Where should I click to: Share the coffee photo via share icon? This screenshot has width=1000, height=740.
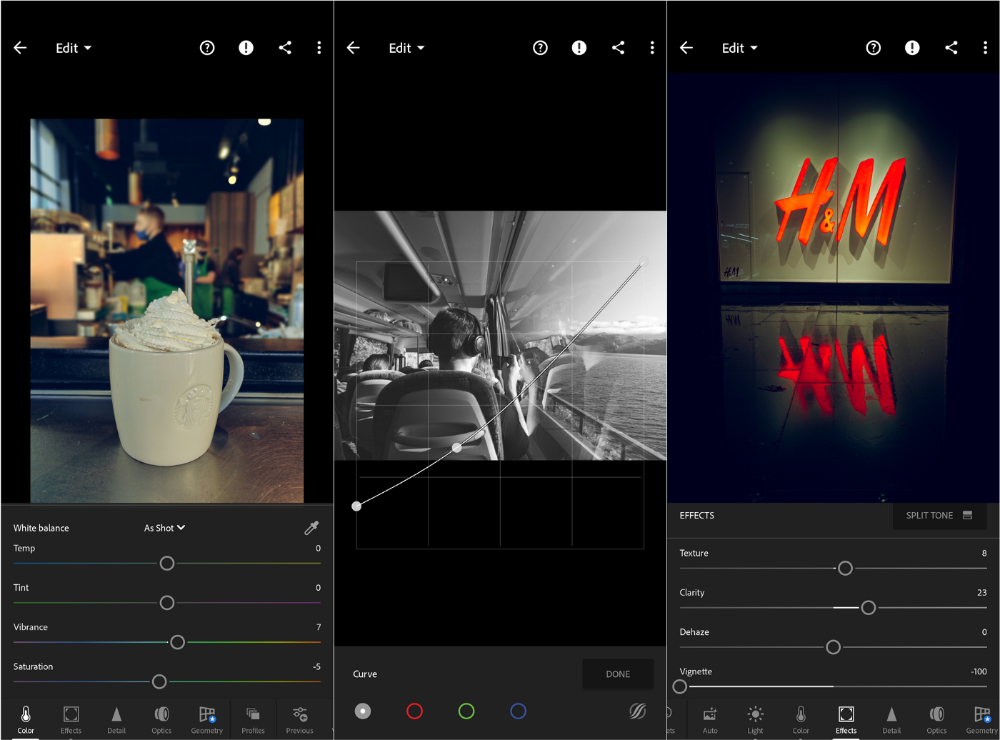pos(285,48)
